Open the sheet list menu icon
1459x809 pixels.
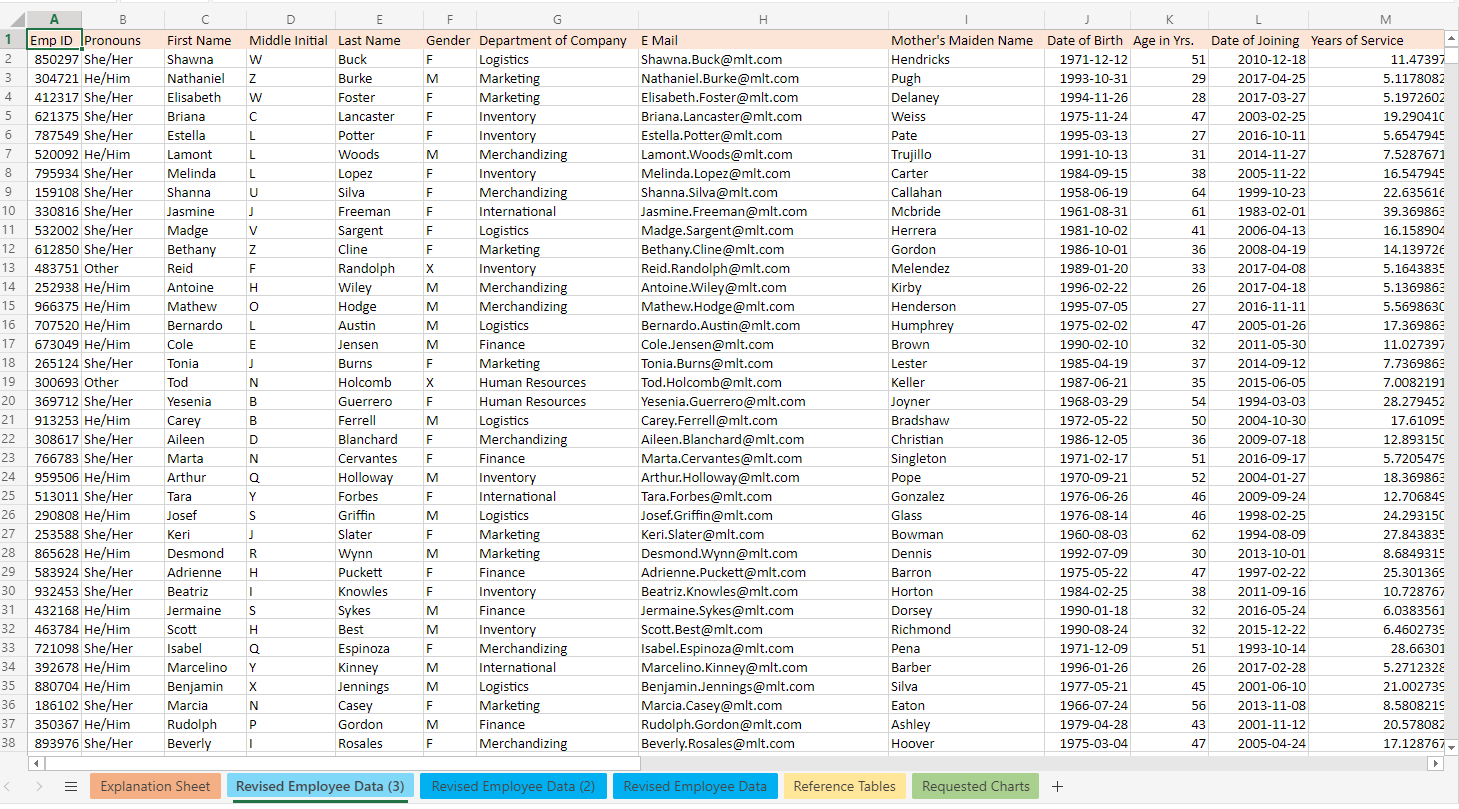[x=70, y=786]
